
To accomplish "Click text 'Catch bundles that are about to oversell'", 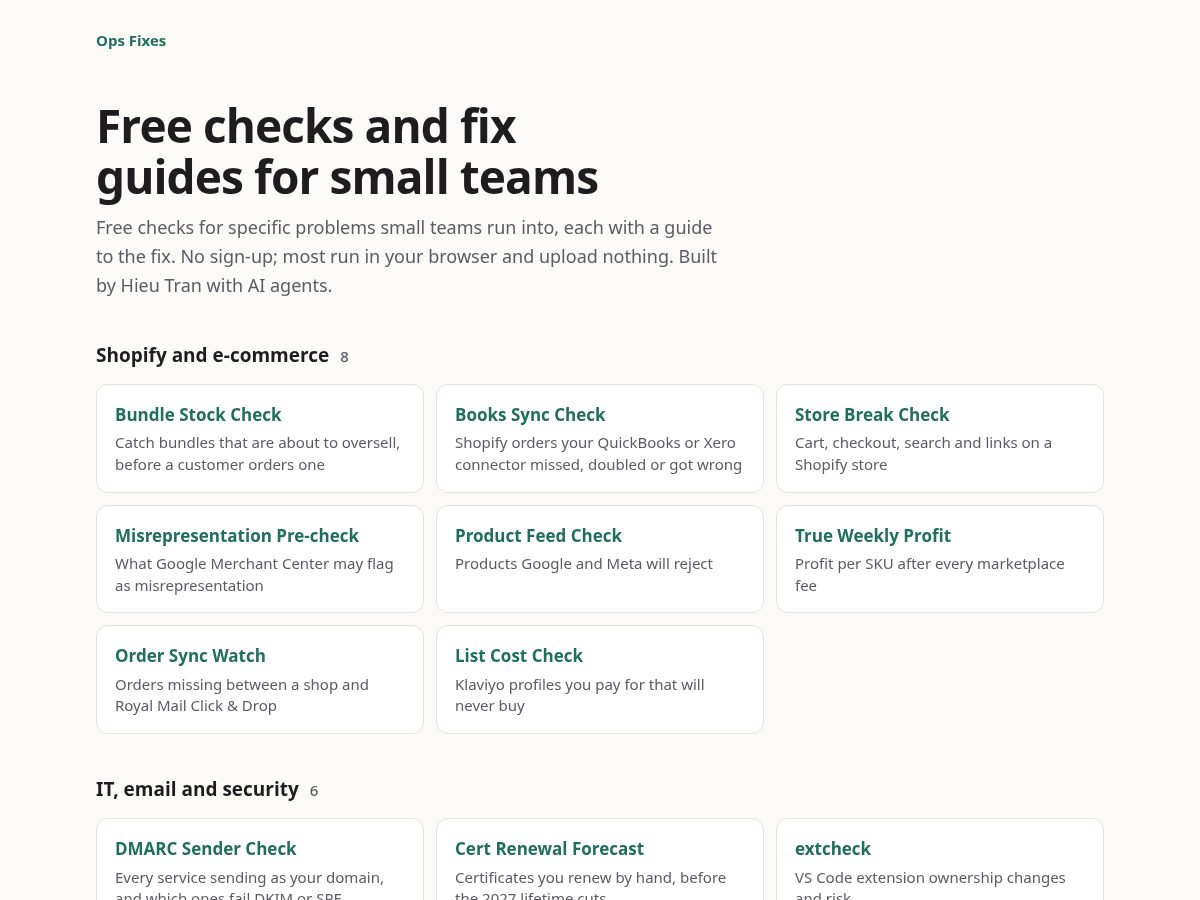I will [257, 442].
